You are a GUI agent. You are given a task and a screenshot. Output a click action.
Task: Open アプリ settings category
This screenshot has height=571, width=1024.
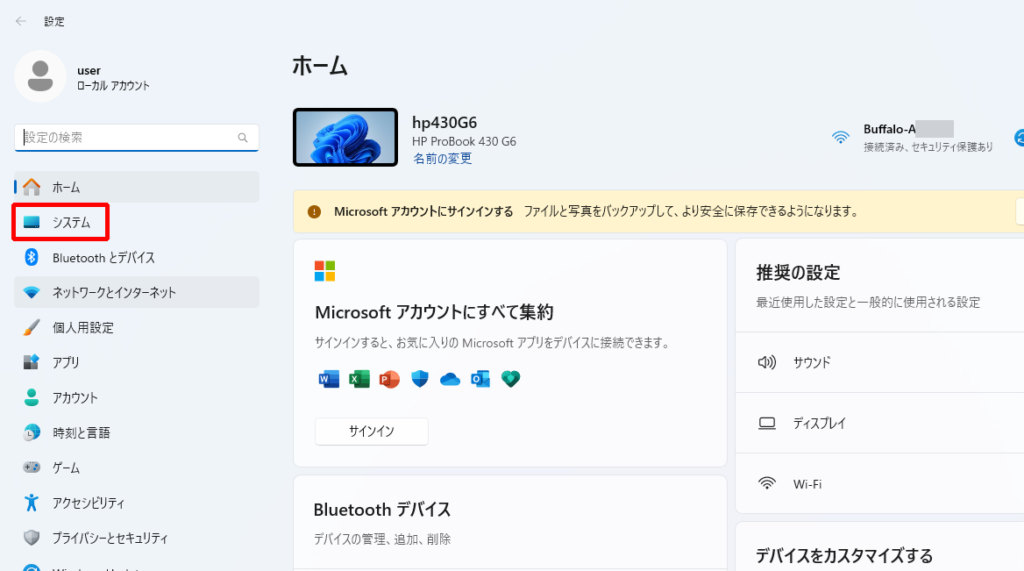[x=136, y=363]
